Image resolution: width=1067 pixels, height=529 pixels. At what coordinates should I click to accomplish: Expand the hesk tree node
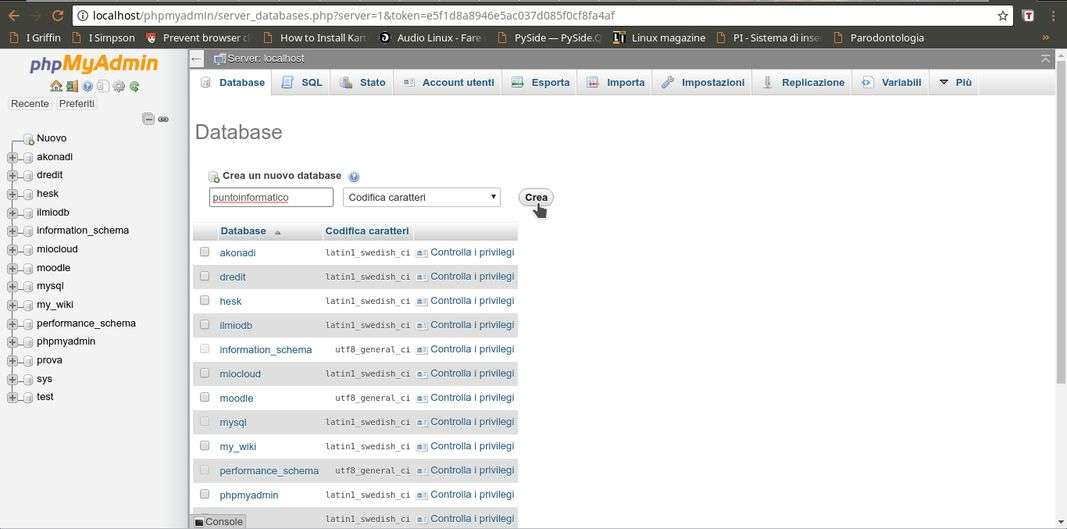coord(12,194)
